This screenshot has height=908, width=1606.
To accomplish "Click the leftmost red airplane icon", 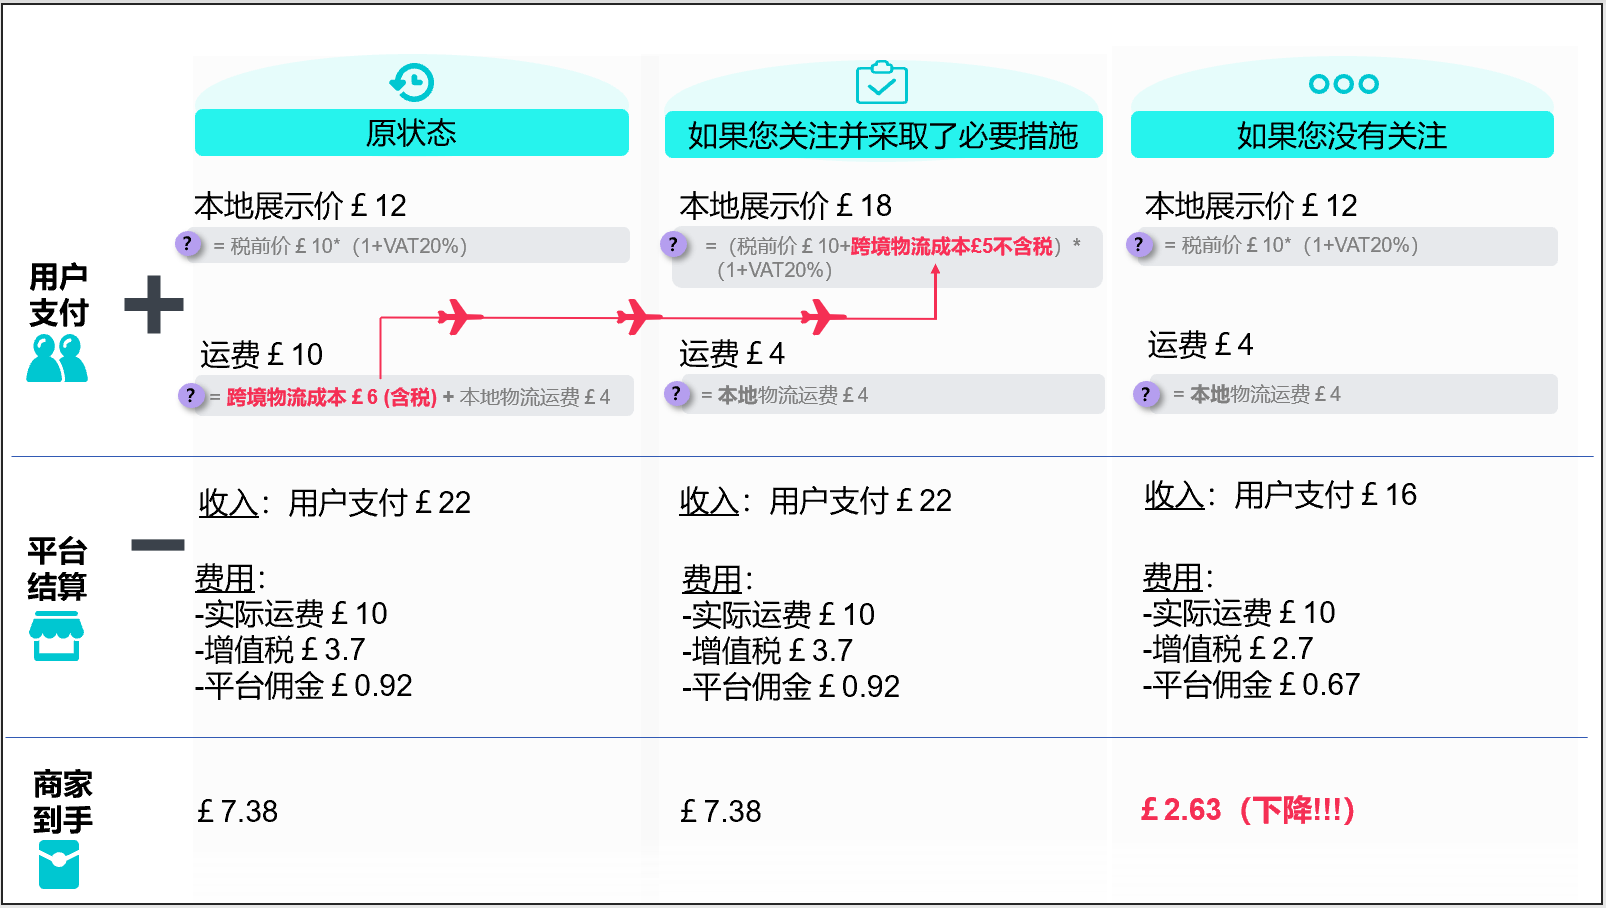I will point(459,317).
